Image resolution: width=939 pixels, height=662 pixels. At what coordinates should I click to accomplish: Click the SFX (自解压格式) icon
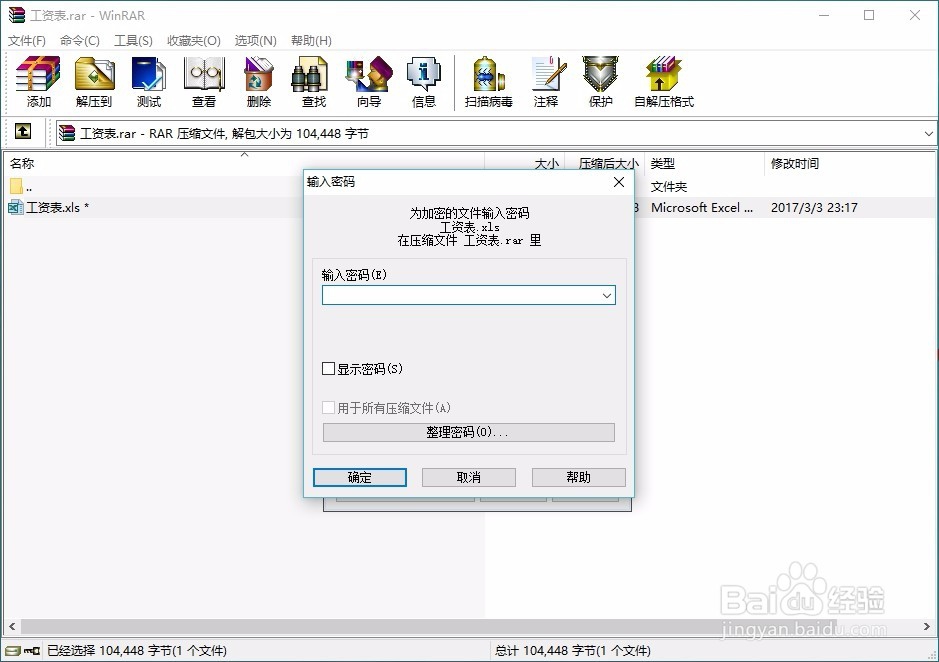click(664, 81)
